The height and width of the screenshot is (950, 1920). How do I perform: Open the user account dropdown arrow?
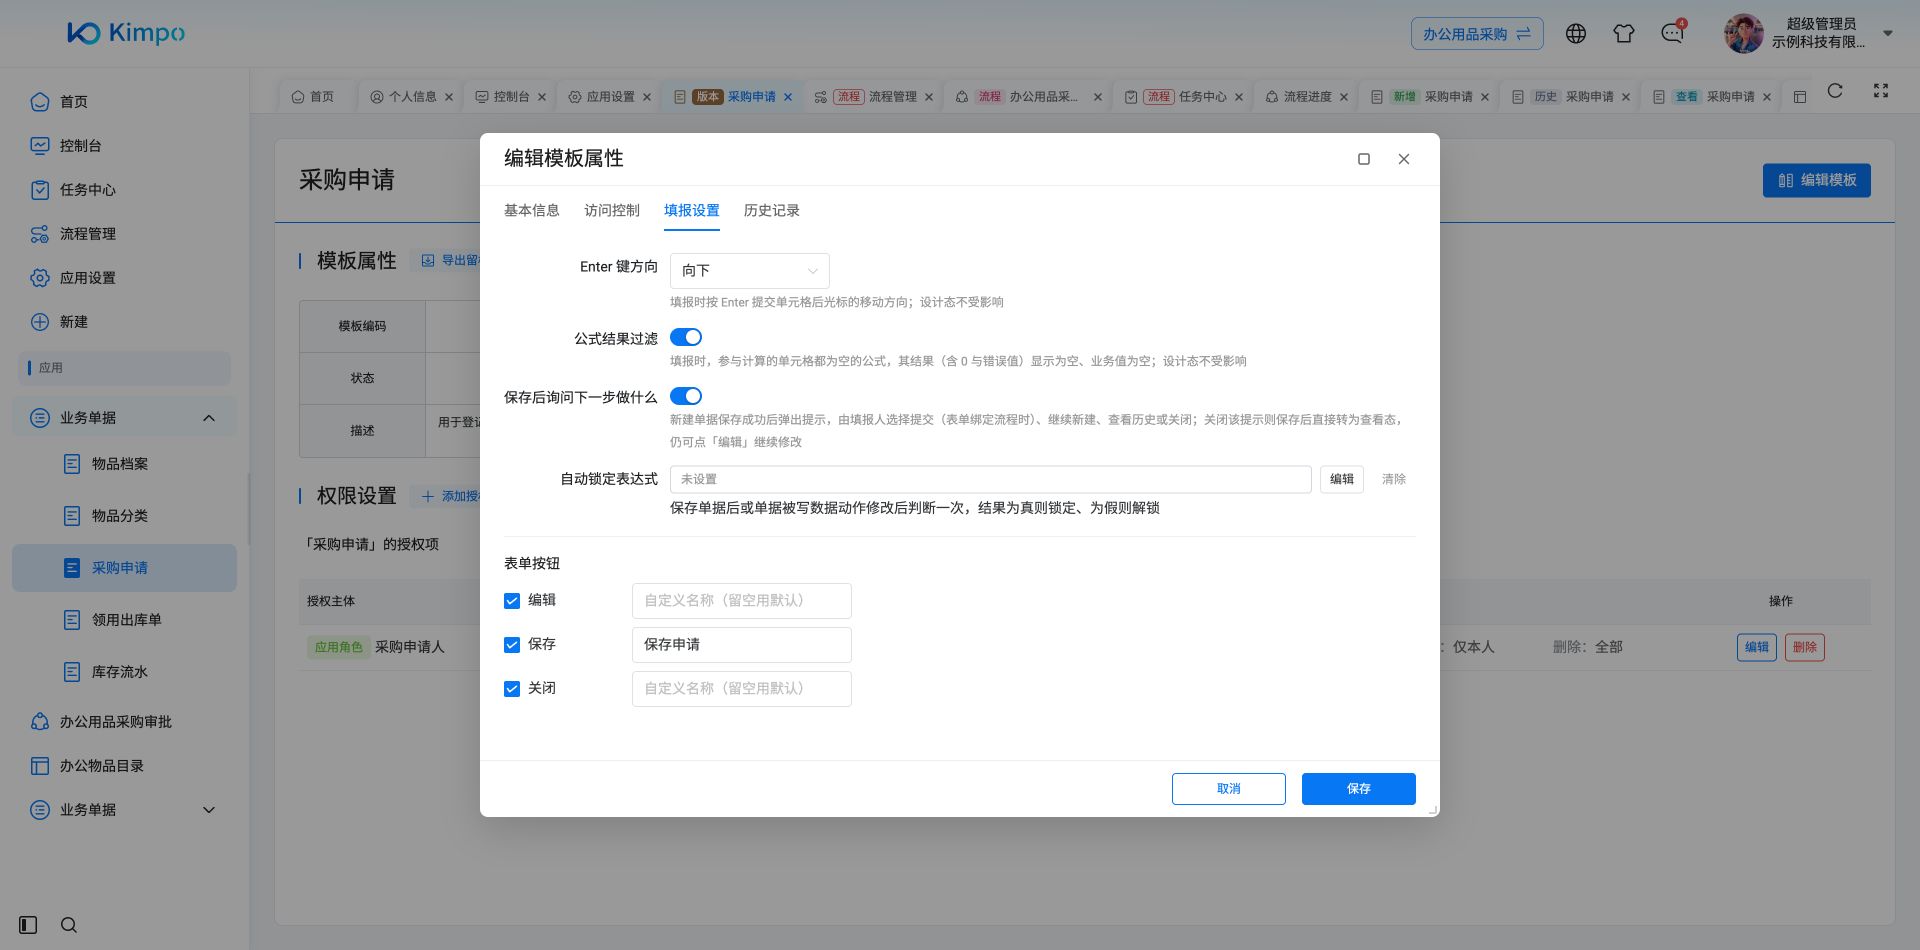[x=1888, y=34]
